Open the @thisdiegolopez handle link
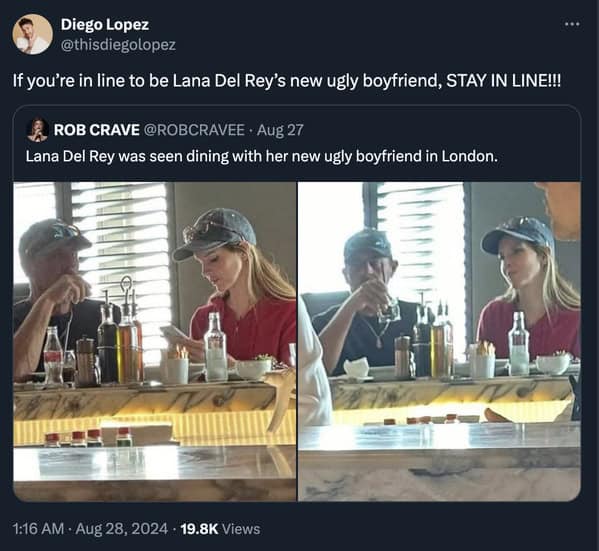This screenshot has width=599, height=551. click(x=118, y=45)
